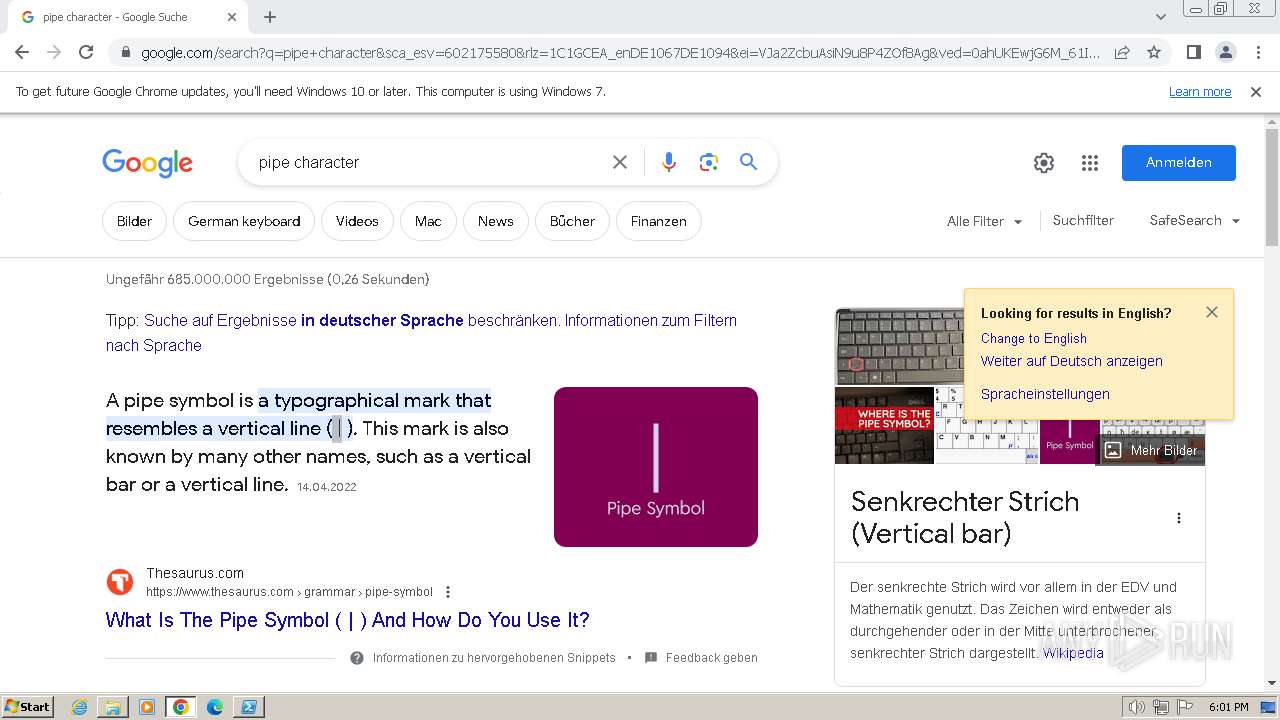Select the Bücher filter chip
The image size is (1280, 720).
(x=572, y=221)
